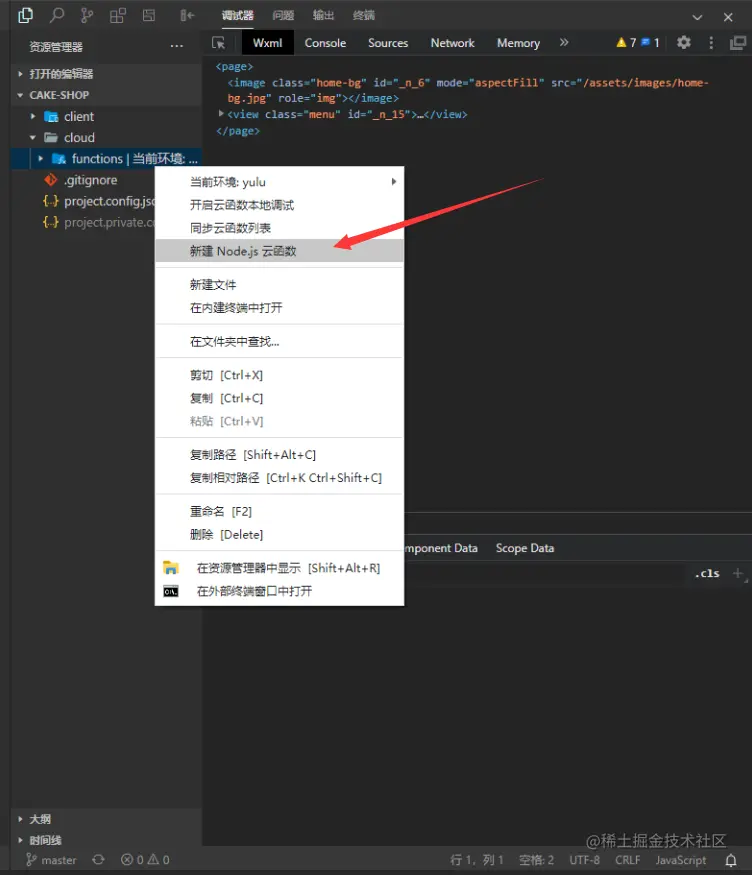Choose 复制路径 menu entry

279,455
